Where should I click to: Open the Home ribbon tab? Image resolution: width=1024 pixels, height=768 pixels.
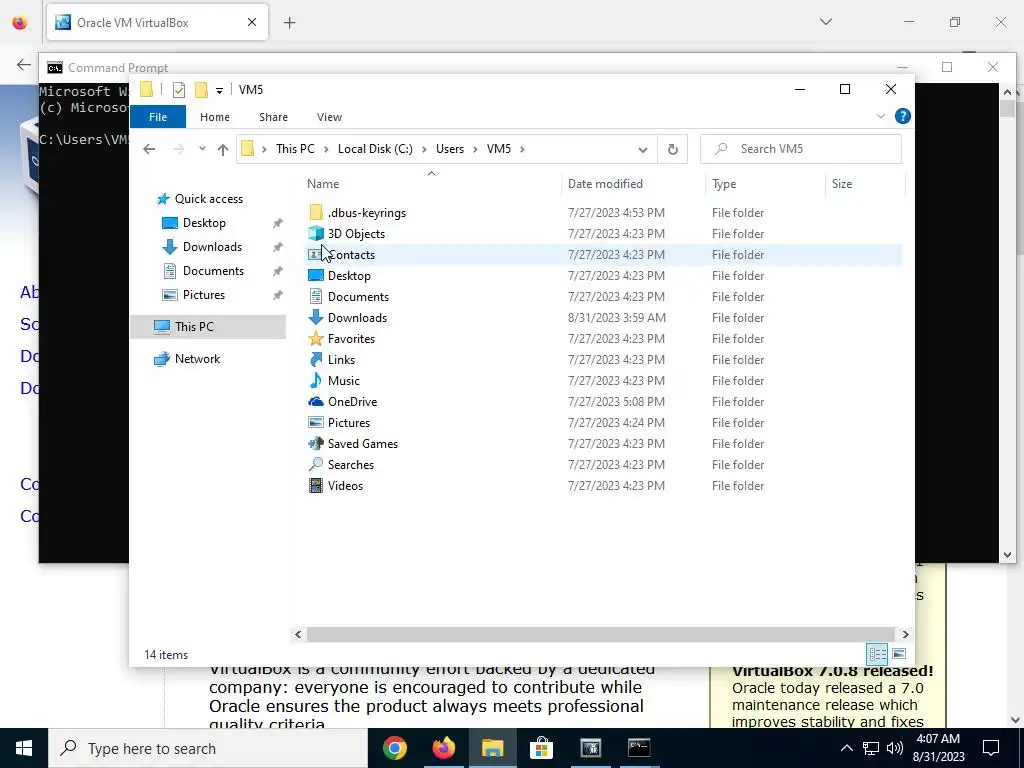pos(215,117)
